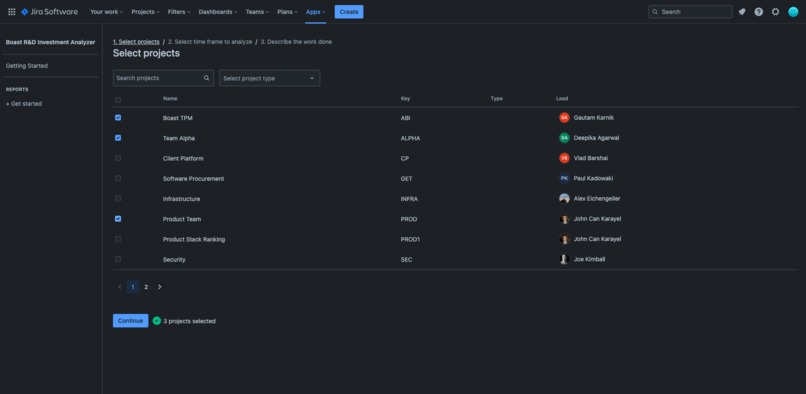
Task: Expand the Apps menu
Action: point(316,12)
